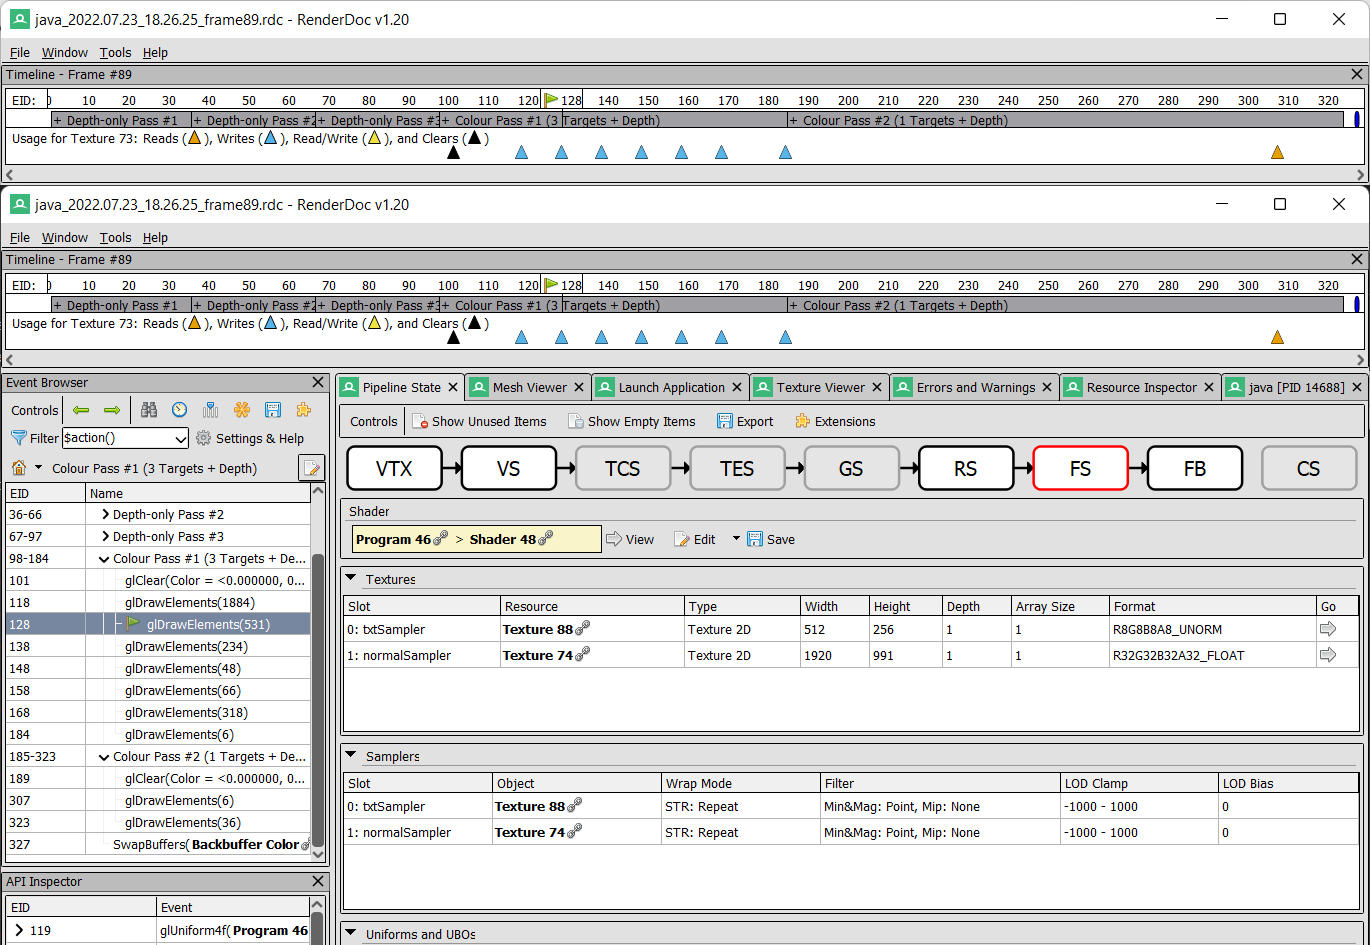The image size is (1370, 945).
Task: Click black clear marker in lower window timeline
Action: pyautogui.click(x=454, y=337)
